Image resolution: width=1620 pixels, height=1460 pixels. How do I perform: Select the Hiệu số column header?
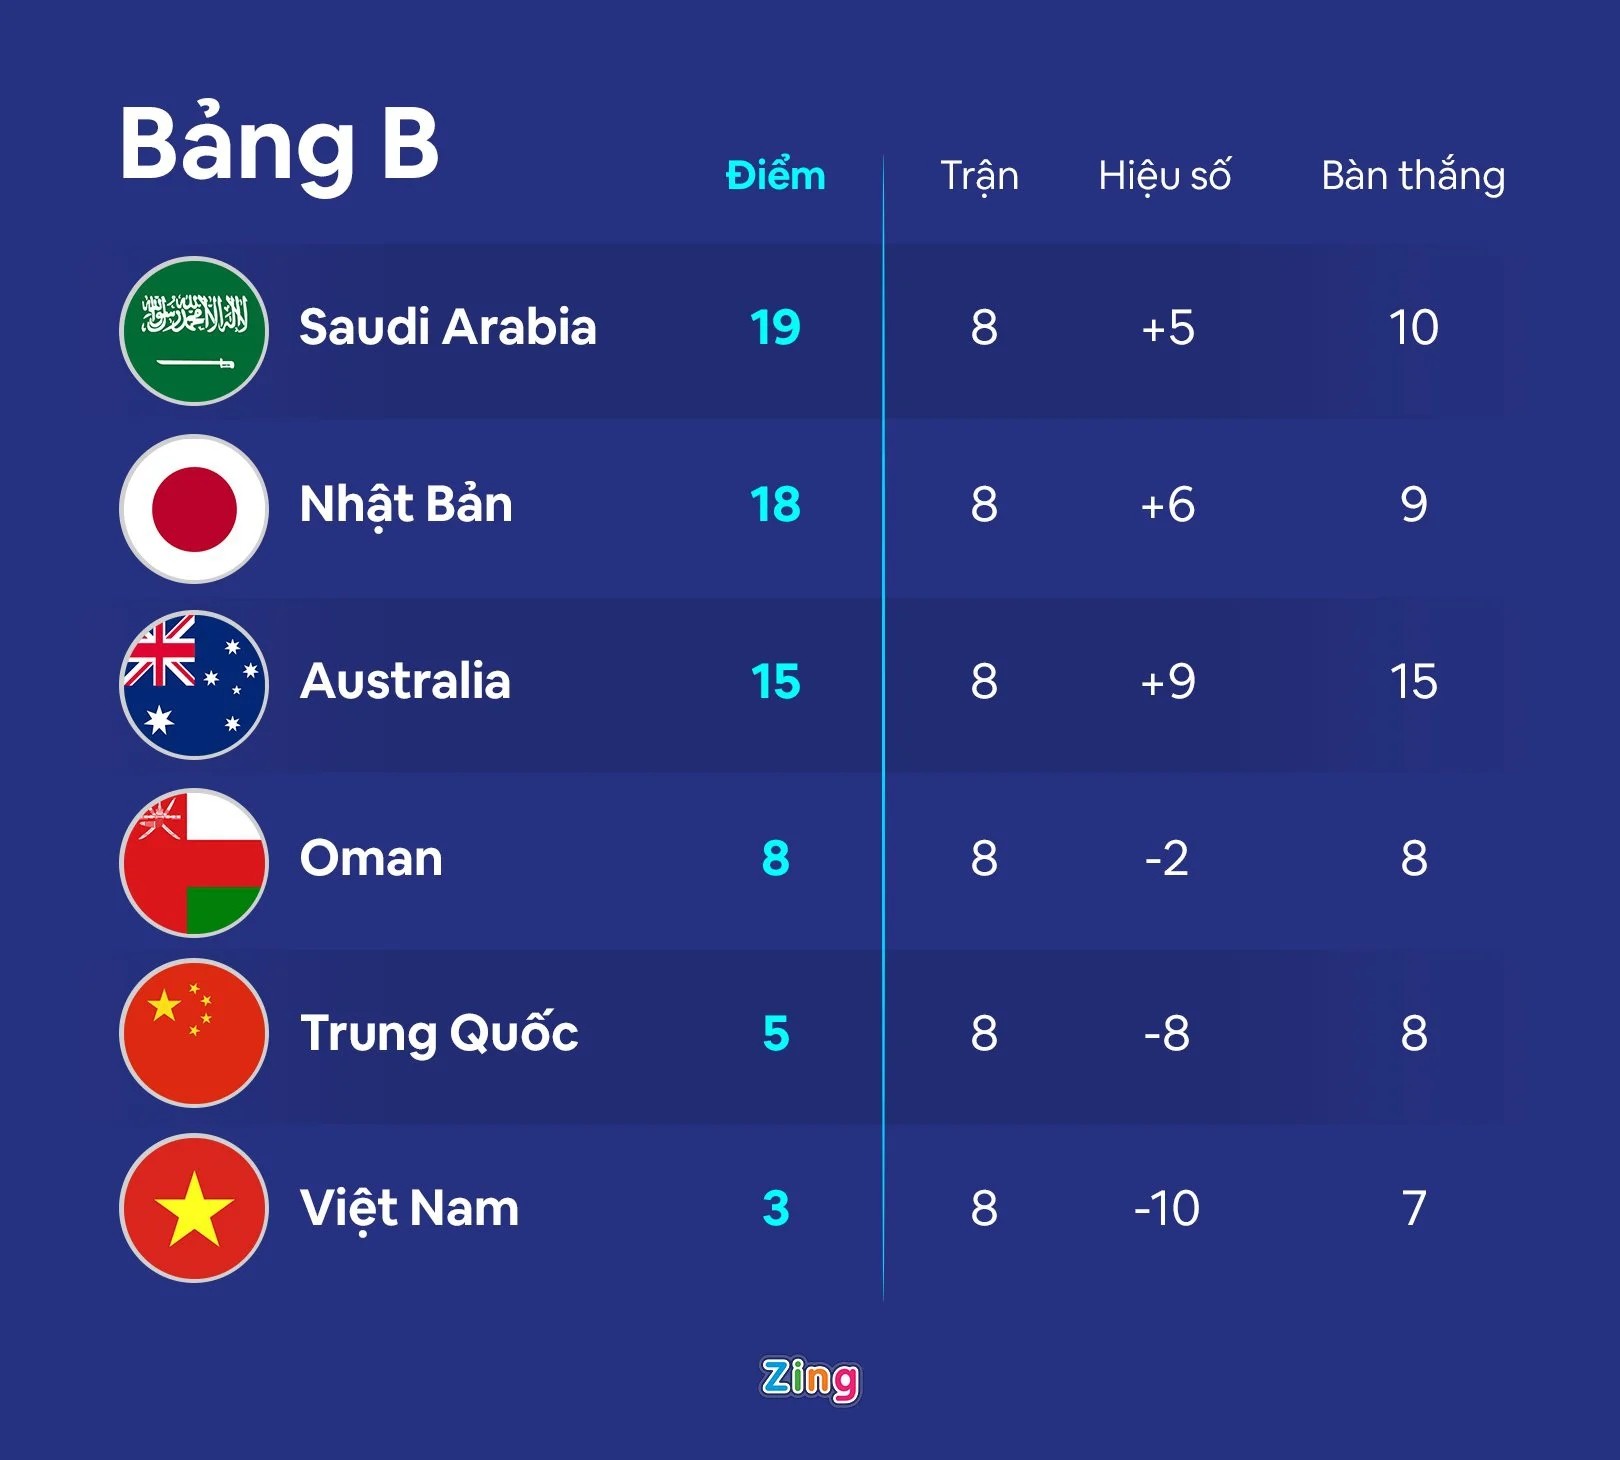[x=1164, y=176]
